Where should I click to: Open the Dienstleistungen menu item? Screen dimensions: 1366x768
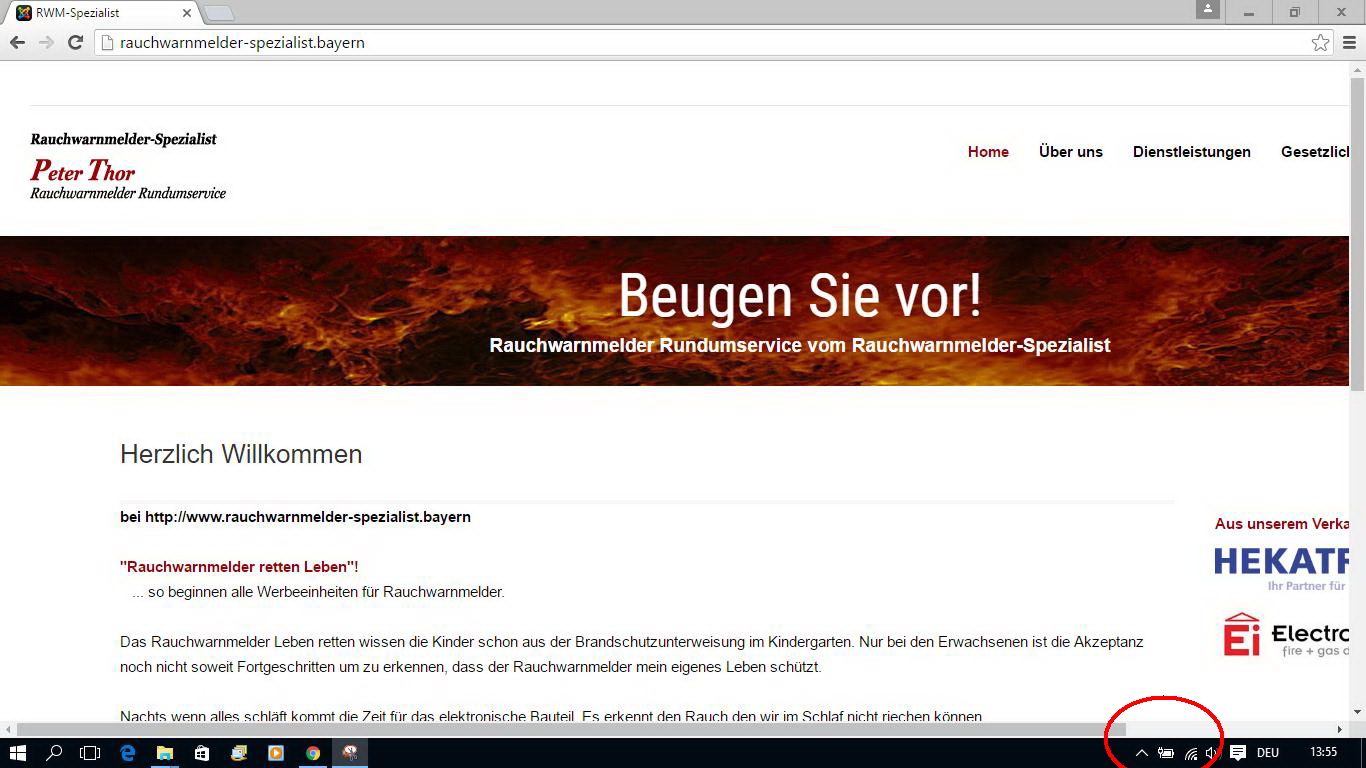(1191, 152)
